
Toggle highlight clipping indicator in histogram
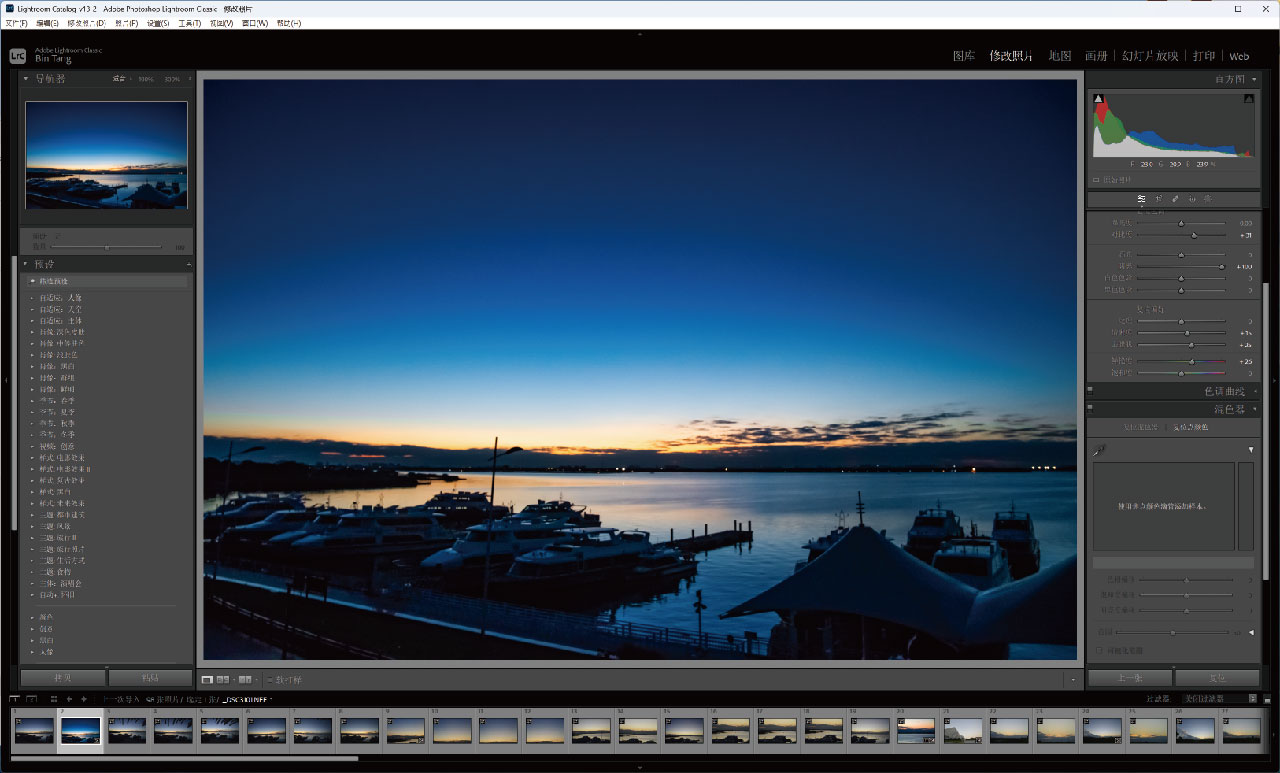1248,99
